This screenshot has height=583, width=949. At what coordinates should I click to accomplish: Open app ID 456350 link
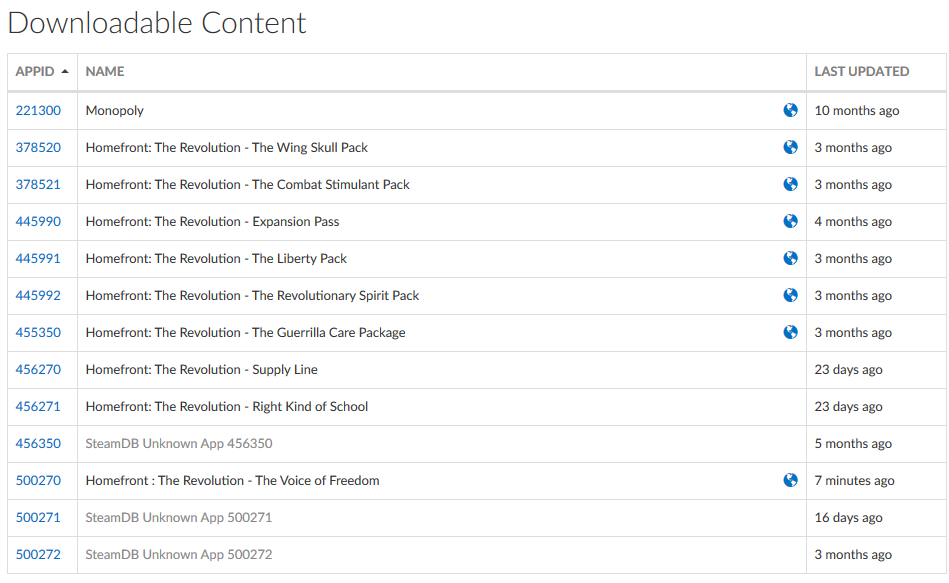[x=38, y=443]
